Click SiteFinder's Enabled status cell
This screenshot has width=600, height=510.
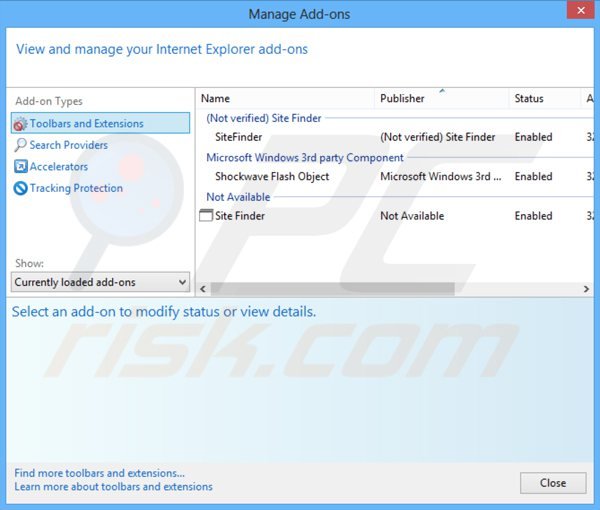click(533, 137)
